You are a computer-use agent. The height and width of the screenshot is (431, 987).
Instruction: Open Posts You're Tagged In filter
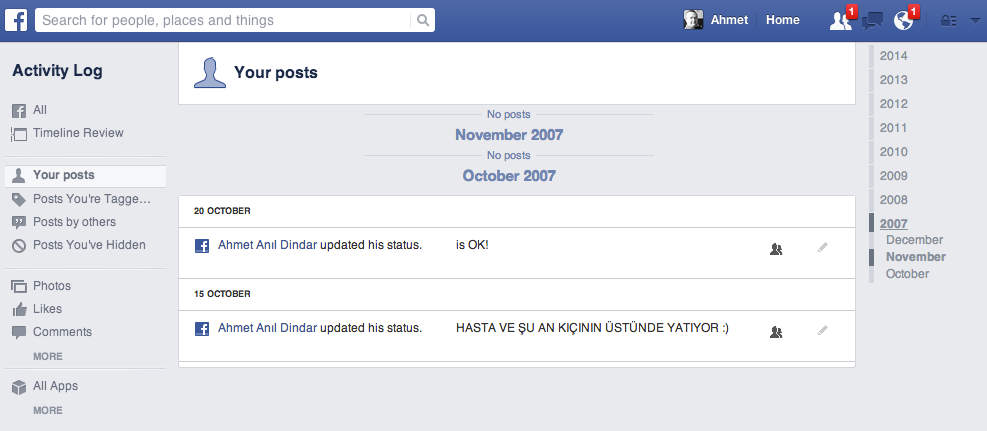click(x=92, y=199)
